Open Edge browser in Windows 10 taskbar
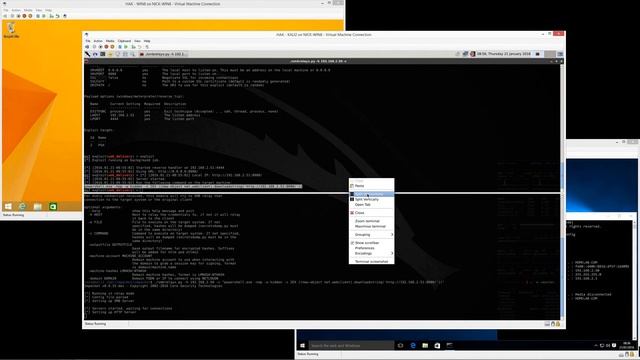This screenshot has height=360, width=640. [x=413, y=345]
